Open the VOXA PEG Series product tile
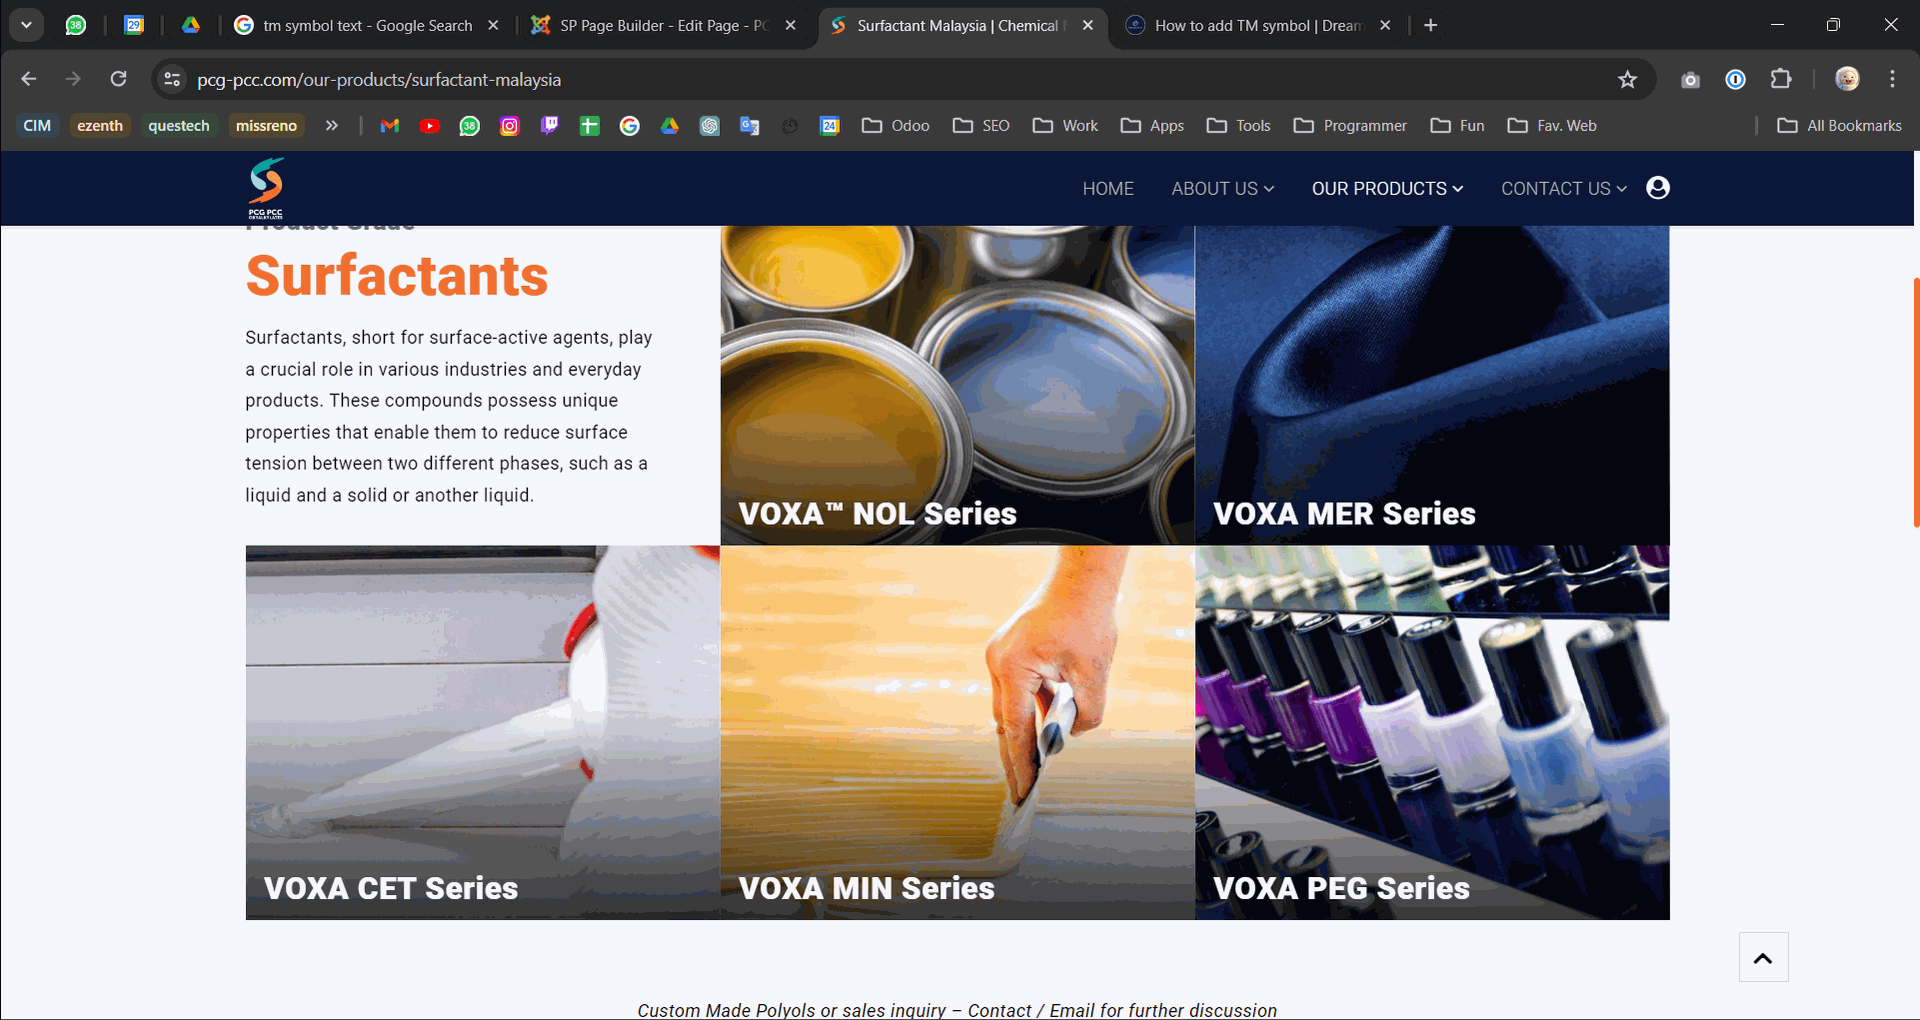This screenshot has height=1020, width=1920. (1432, 732)
